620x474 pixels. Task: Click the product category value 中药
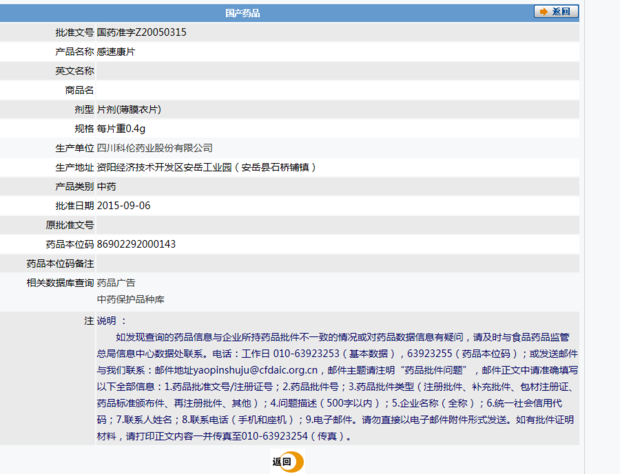pyautogui.click(x=107, y=186)
